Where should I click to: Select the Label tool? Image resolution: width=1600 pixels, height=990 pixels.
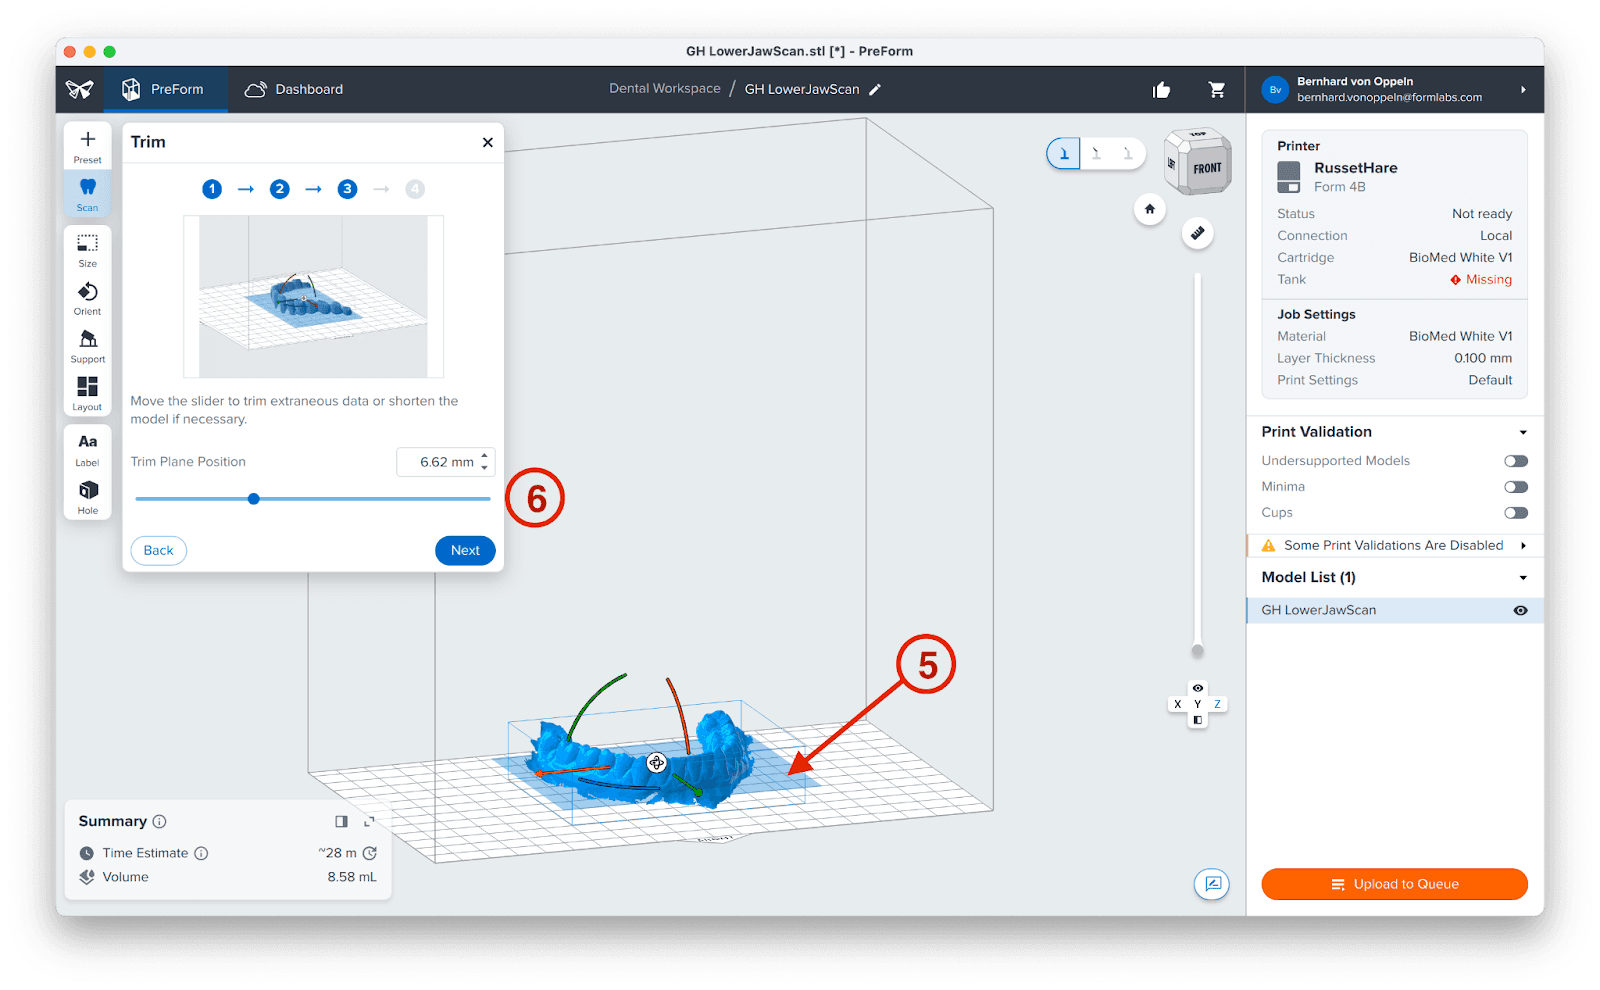click(x=88, y=448)
